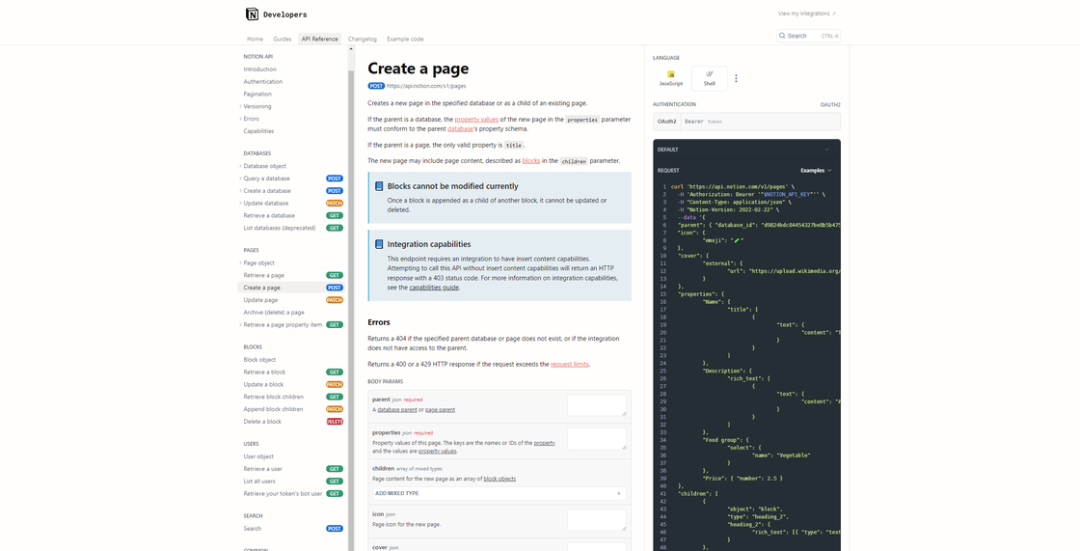Click book icon beside Integration capabilities
Image resolution: width=1080 pixels, height=551 pixels.
coord(379,244)
